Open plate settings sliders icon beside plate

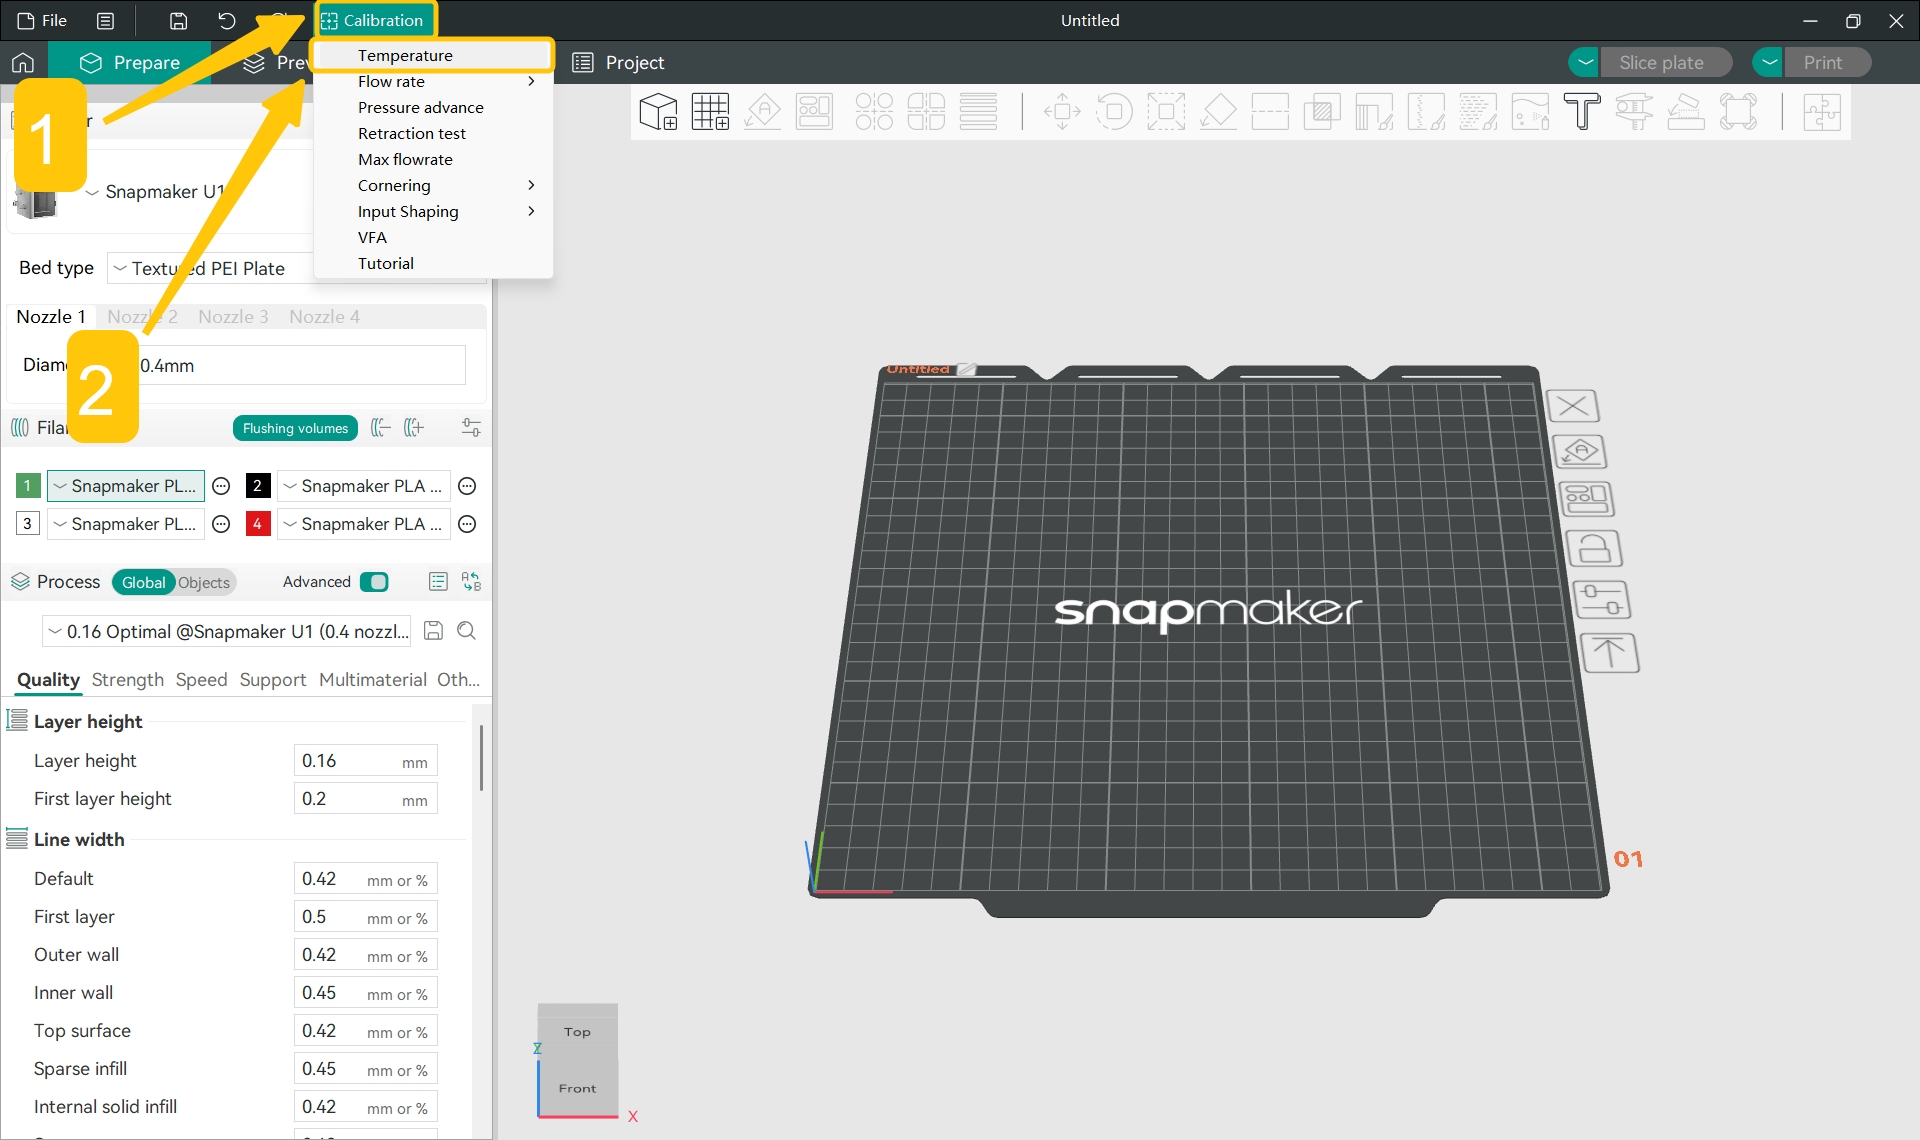tap(1601, 600)
